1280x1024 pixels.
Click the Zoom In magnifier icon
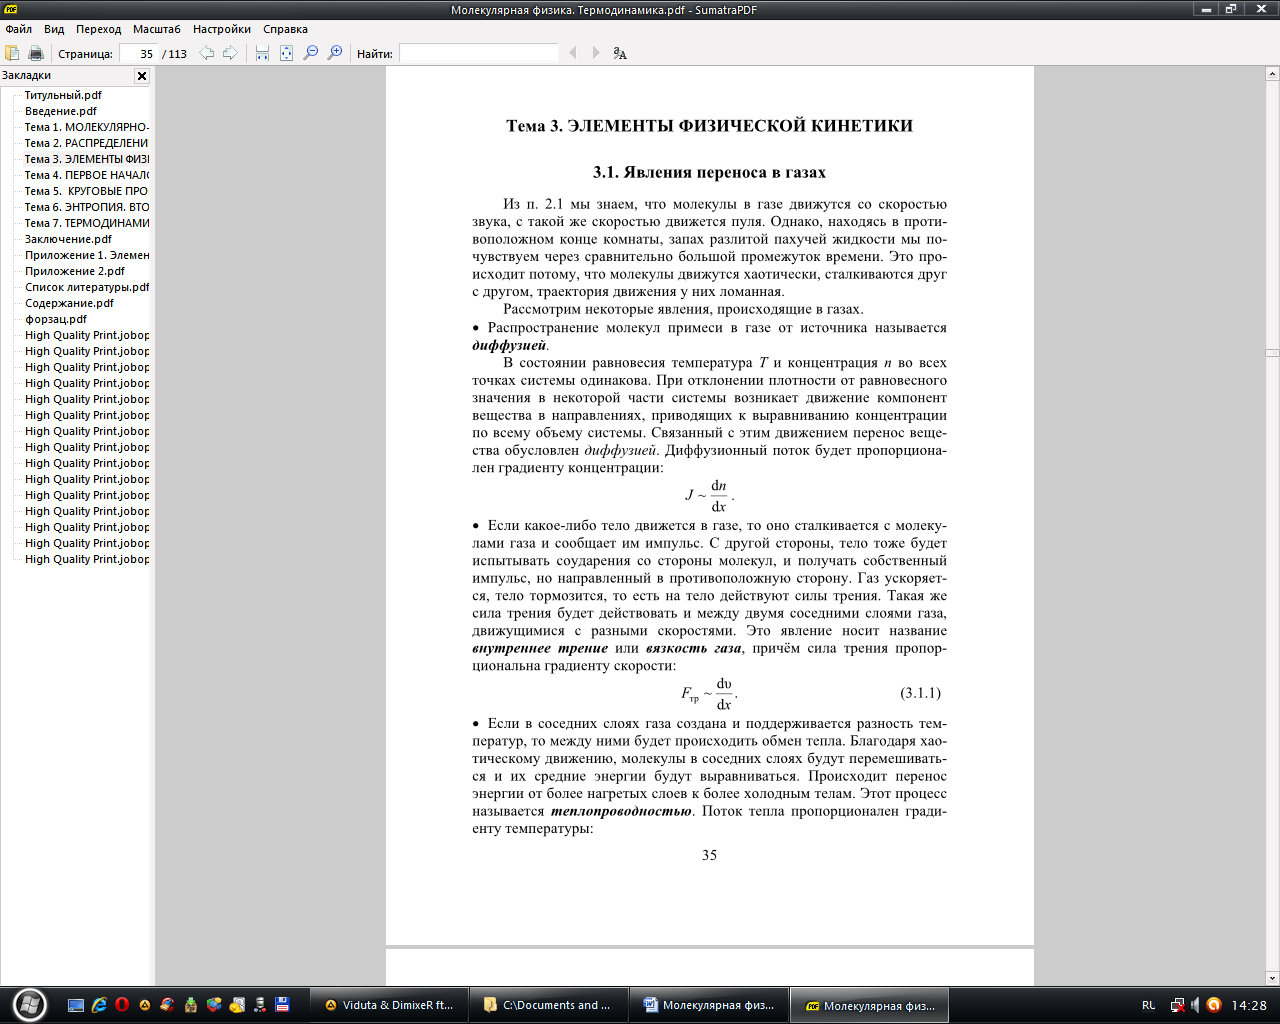pyautogui.click(x=335, y=53)
